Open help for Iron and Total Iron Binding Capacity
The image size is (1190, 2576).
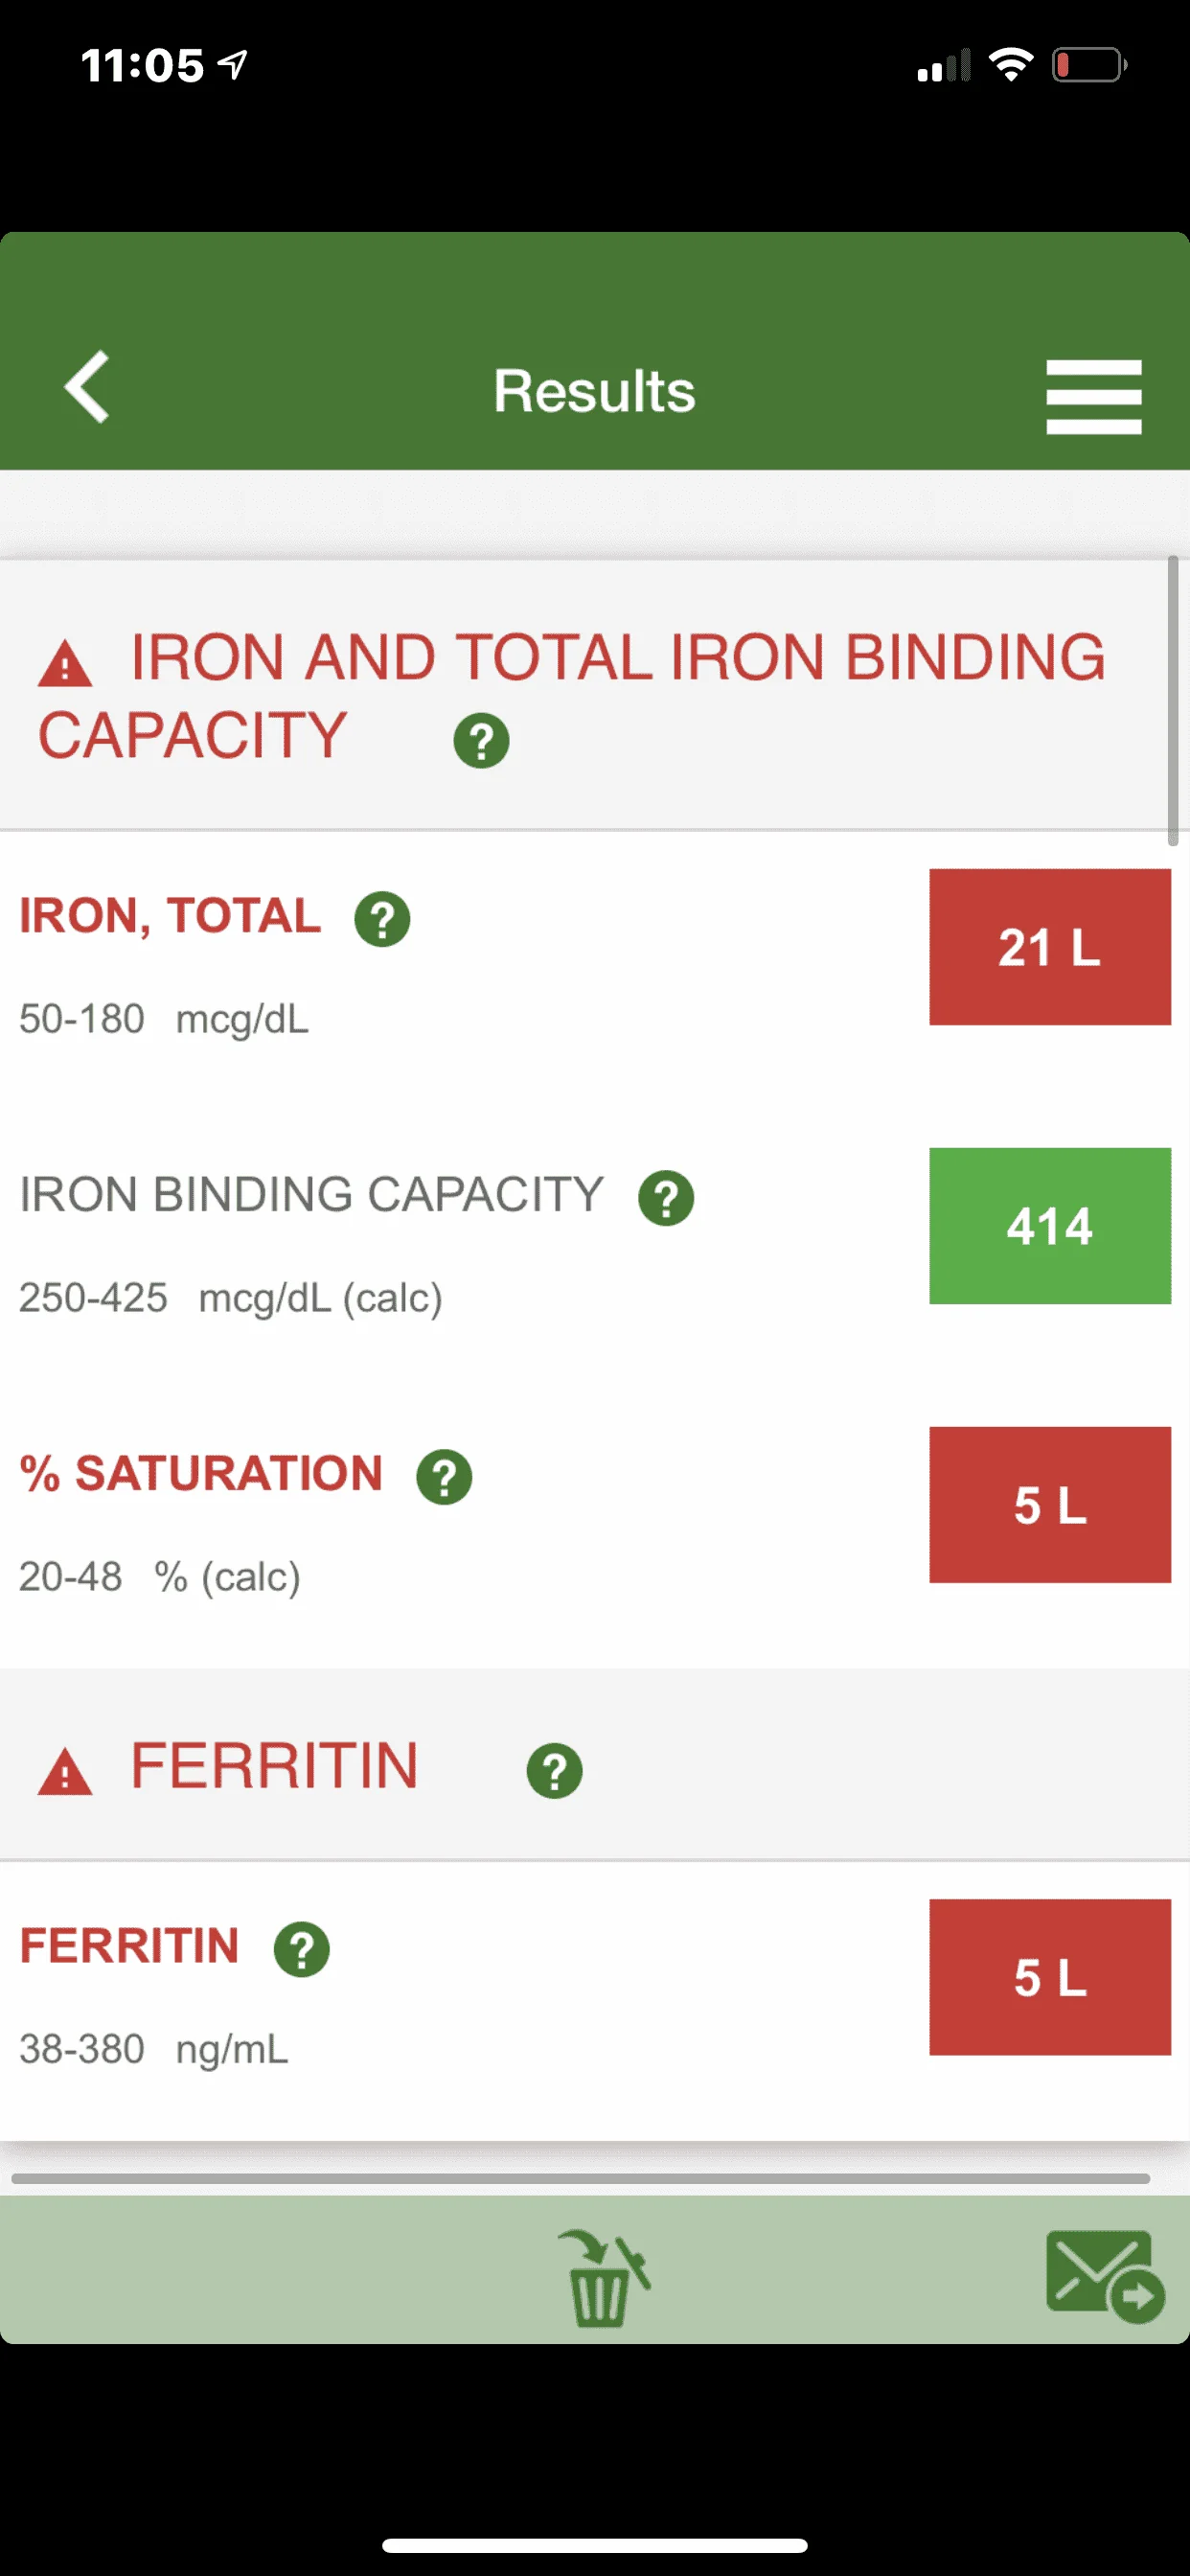tap(481, 741)
